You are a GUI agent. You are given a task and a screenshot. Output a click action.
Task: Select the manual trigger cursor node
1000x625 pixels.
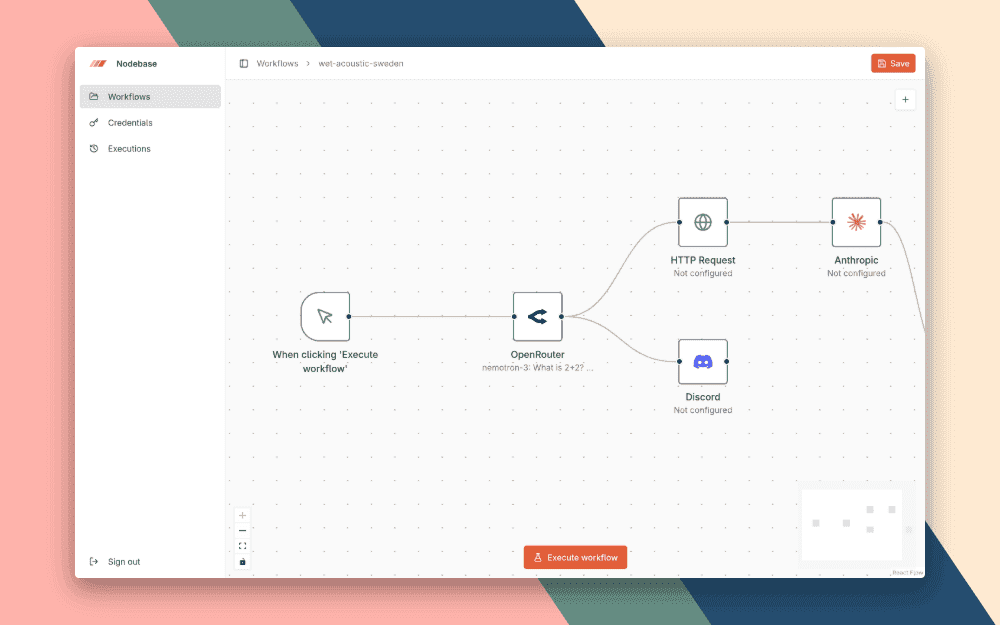tap(325, 316)
